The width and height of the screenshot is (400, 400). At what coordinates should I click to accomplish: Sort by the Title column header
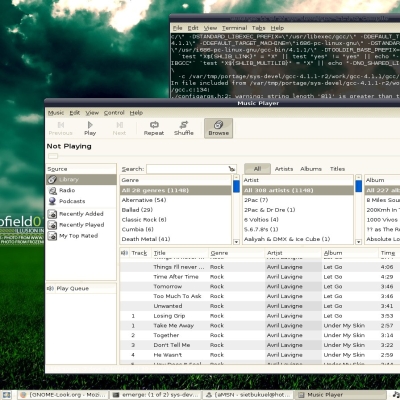coord(180,253)
